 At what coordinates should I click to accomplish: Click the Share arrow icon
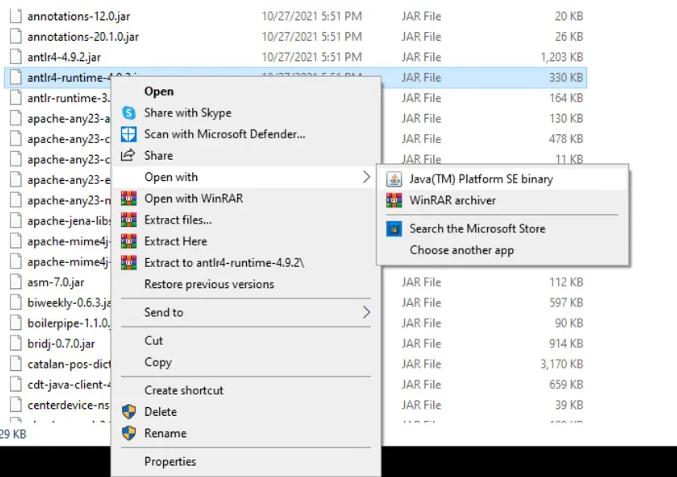click(x=128, y=155)
